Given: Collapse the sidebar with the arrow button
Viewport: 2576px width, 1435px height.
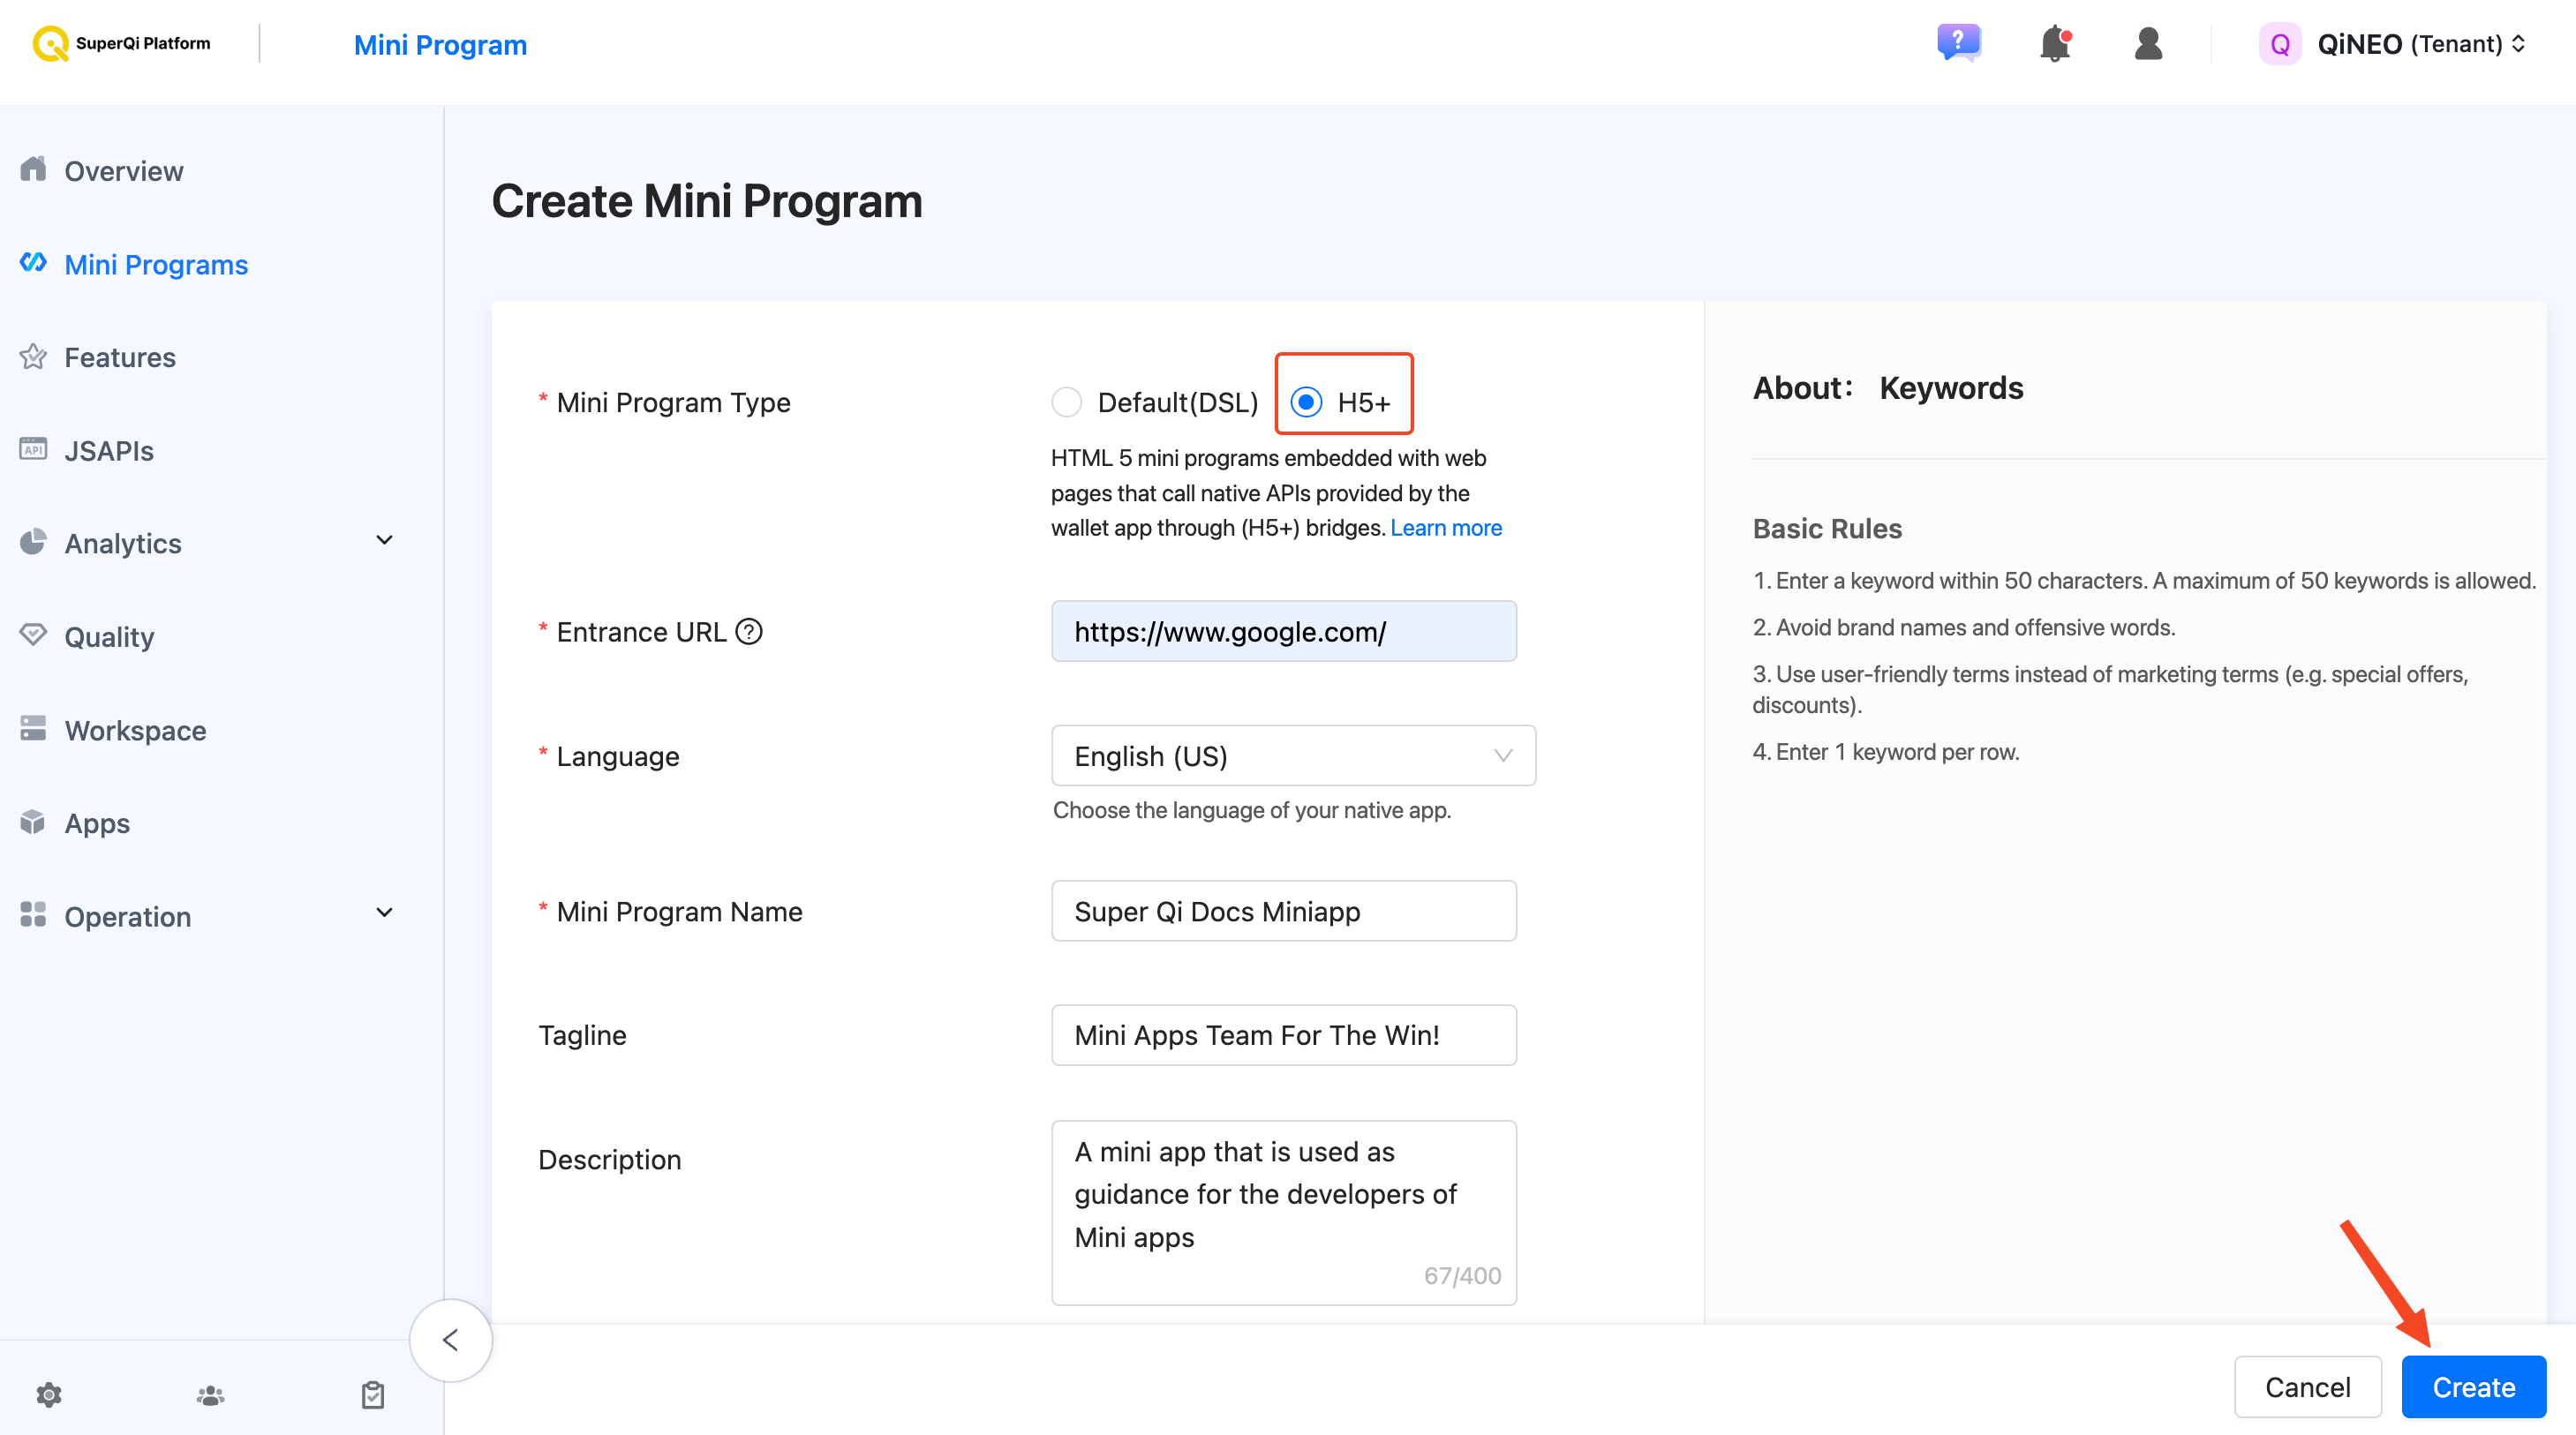Looking at the screenshot, I should (451, 1340).
